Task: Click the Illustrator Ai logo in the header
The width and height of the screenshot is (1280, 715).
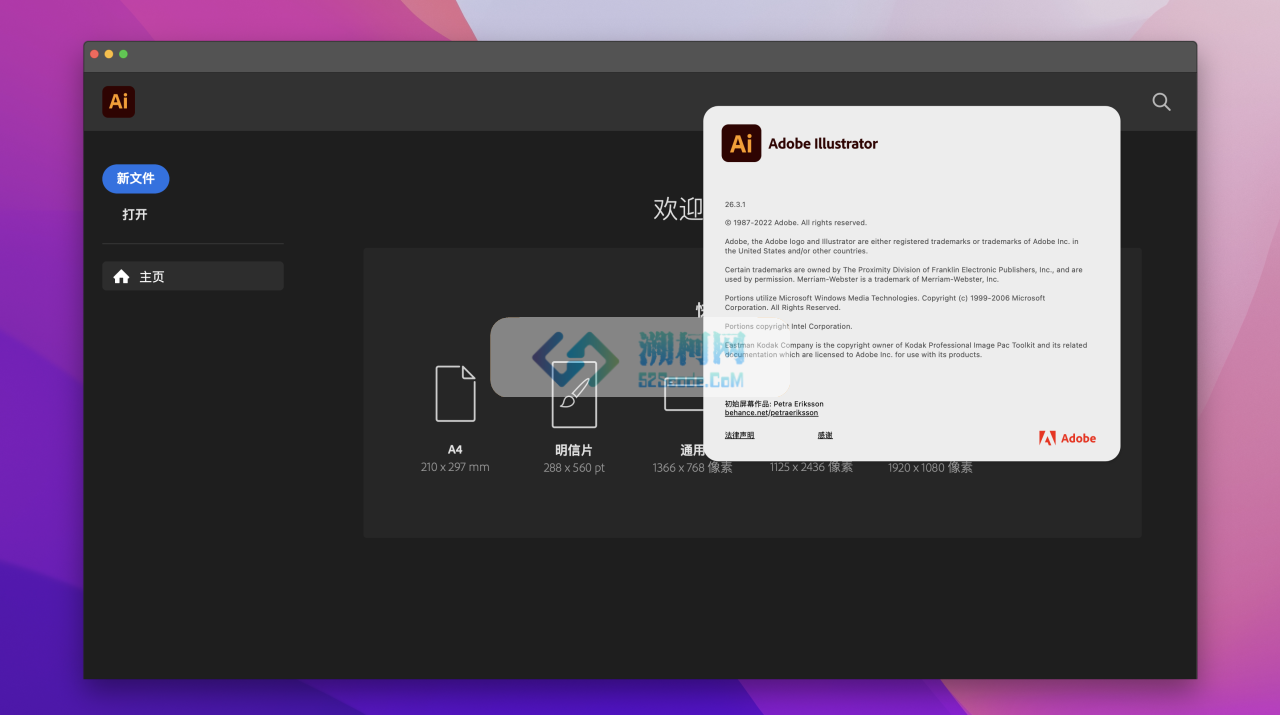Action: [x=118, y=101]
